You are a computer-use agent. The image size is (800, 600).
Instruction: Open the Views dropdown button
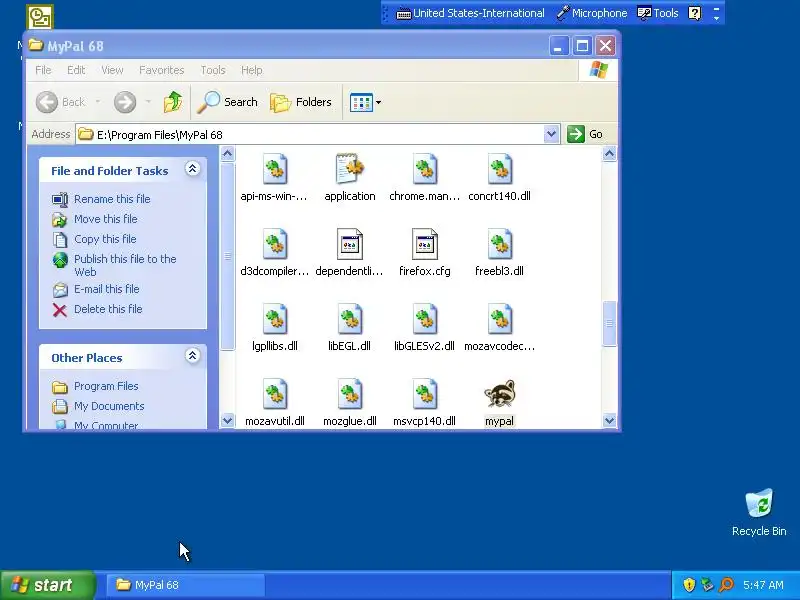click(x=365, y=102)
